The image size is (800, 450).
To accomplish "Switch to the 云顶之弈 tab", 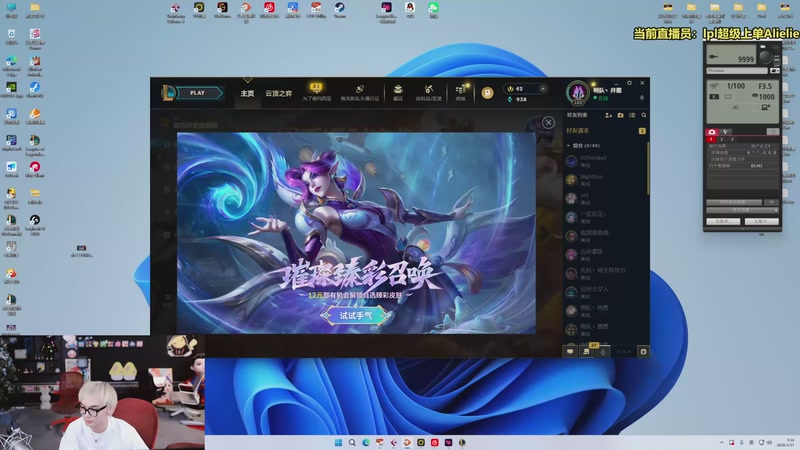I will [279, 93].
